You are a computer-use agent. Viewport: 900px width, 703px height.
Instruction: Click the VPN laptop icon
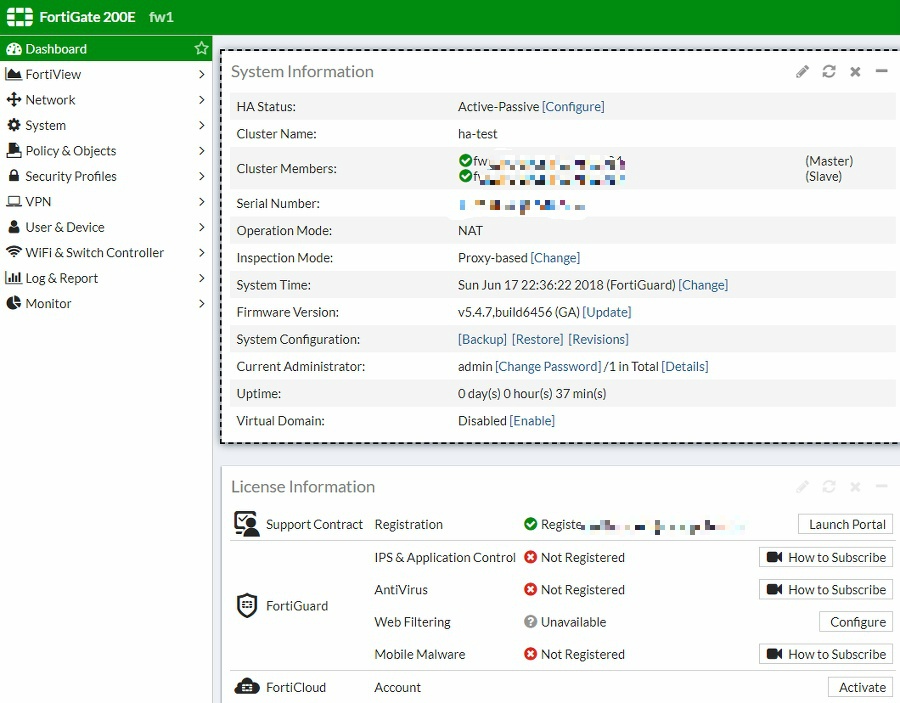[14, 201]
